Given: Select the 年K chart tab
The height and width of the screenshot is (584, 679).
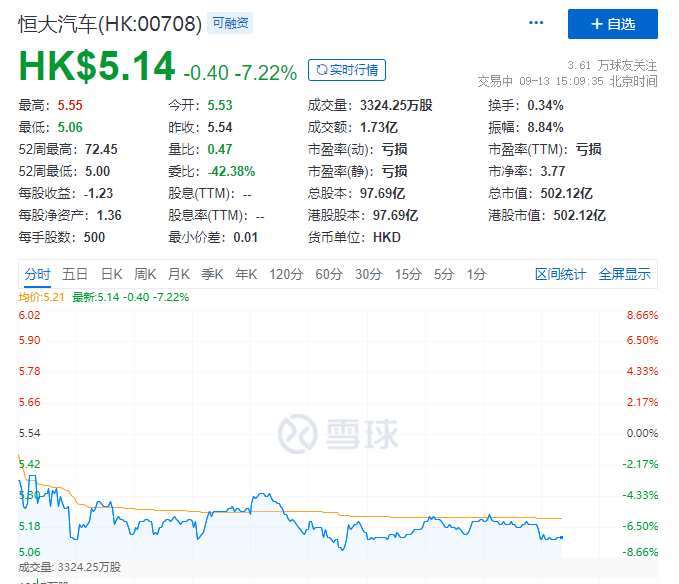Looking at the screenshot, I should (x=246, y=274).
